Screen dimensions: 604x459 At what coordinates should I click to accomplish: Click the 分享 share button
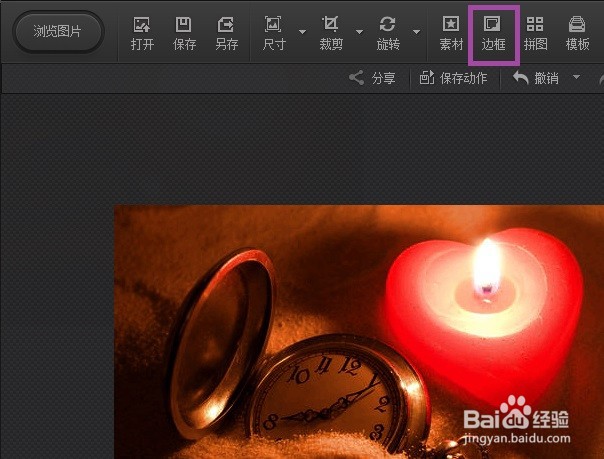[372, 78]
